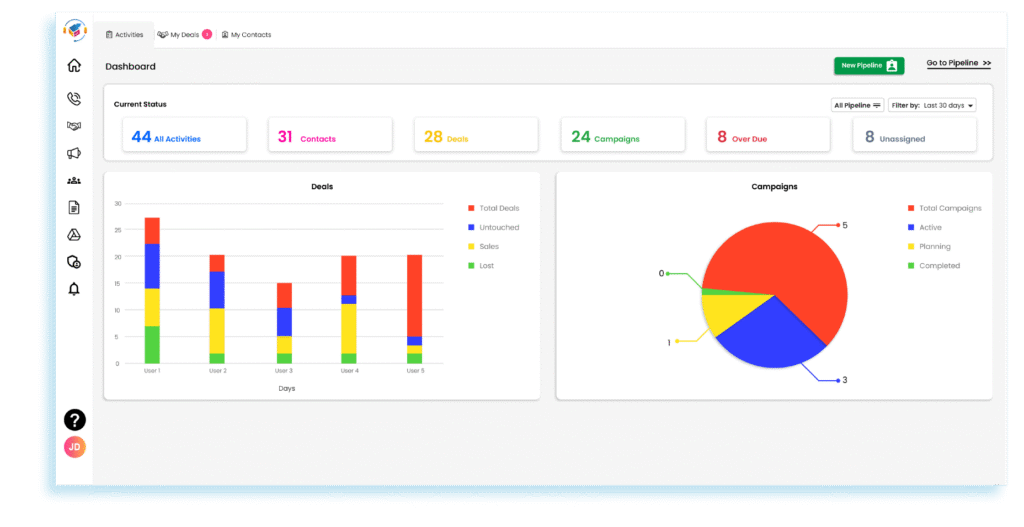Switch to the My Contacts tab
Viewport: 1024px width, 527px height.
click(x=246, y=35)
